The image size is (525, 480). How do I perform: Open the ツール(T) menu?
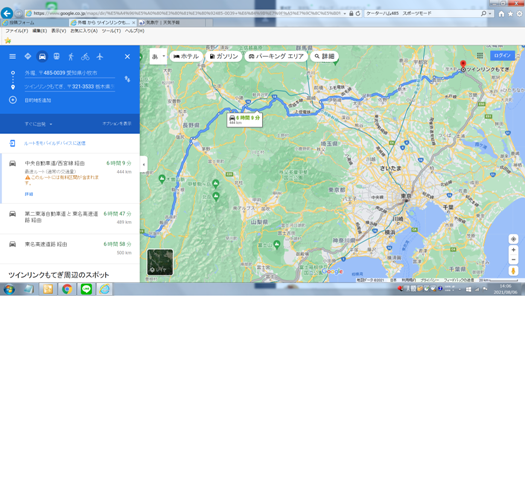coord(111,31)
